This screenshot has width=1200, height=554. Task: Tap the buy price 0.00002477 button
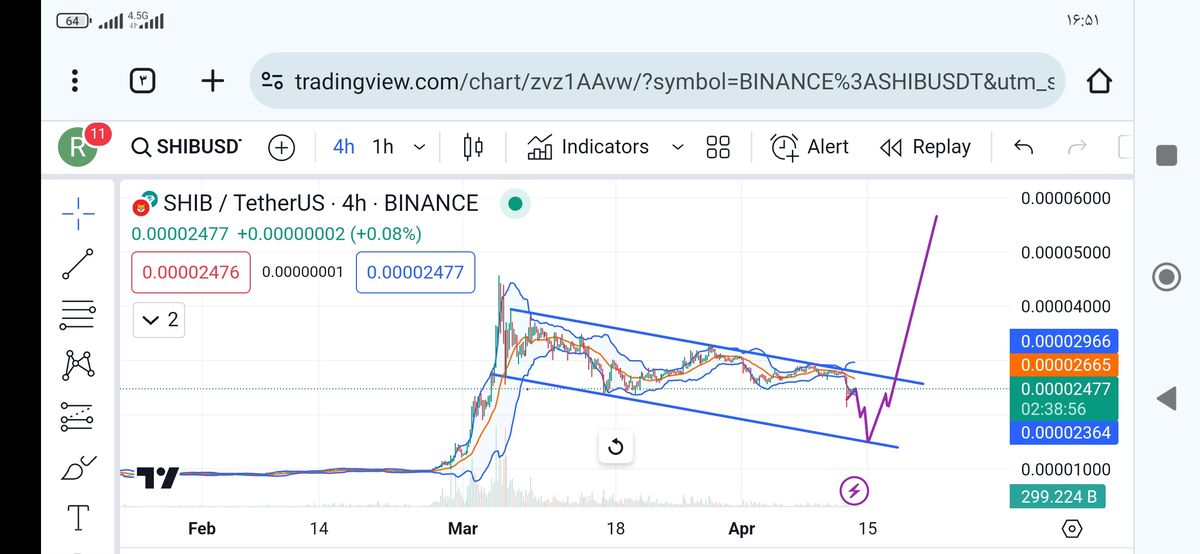415,272
